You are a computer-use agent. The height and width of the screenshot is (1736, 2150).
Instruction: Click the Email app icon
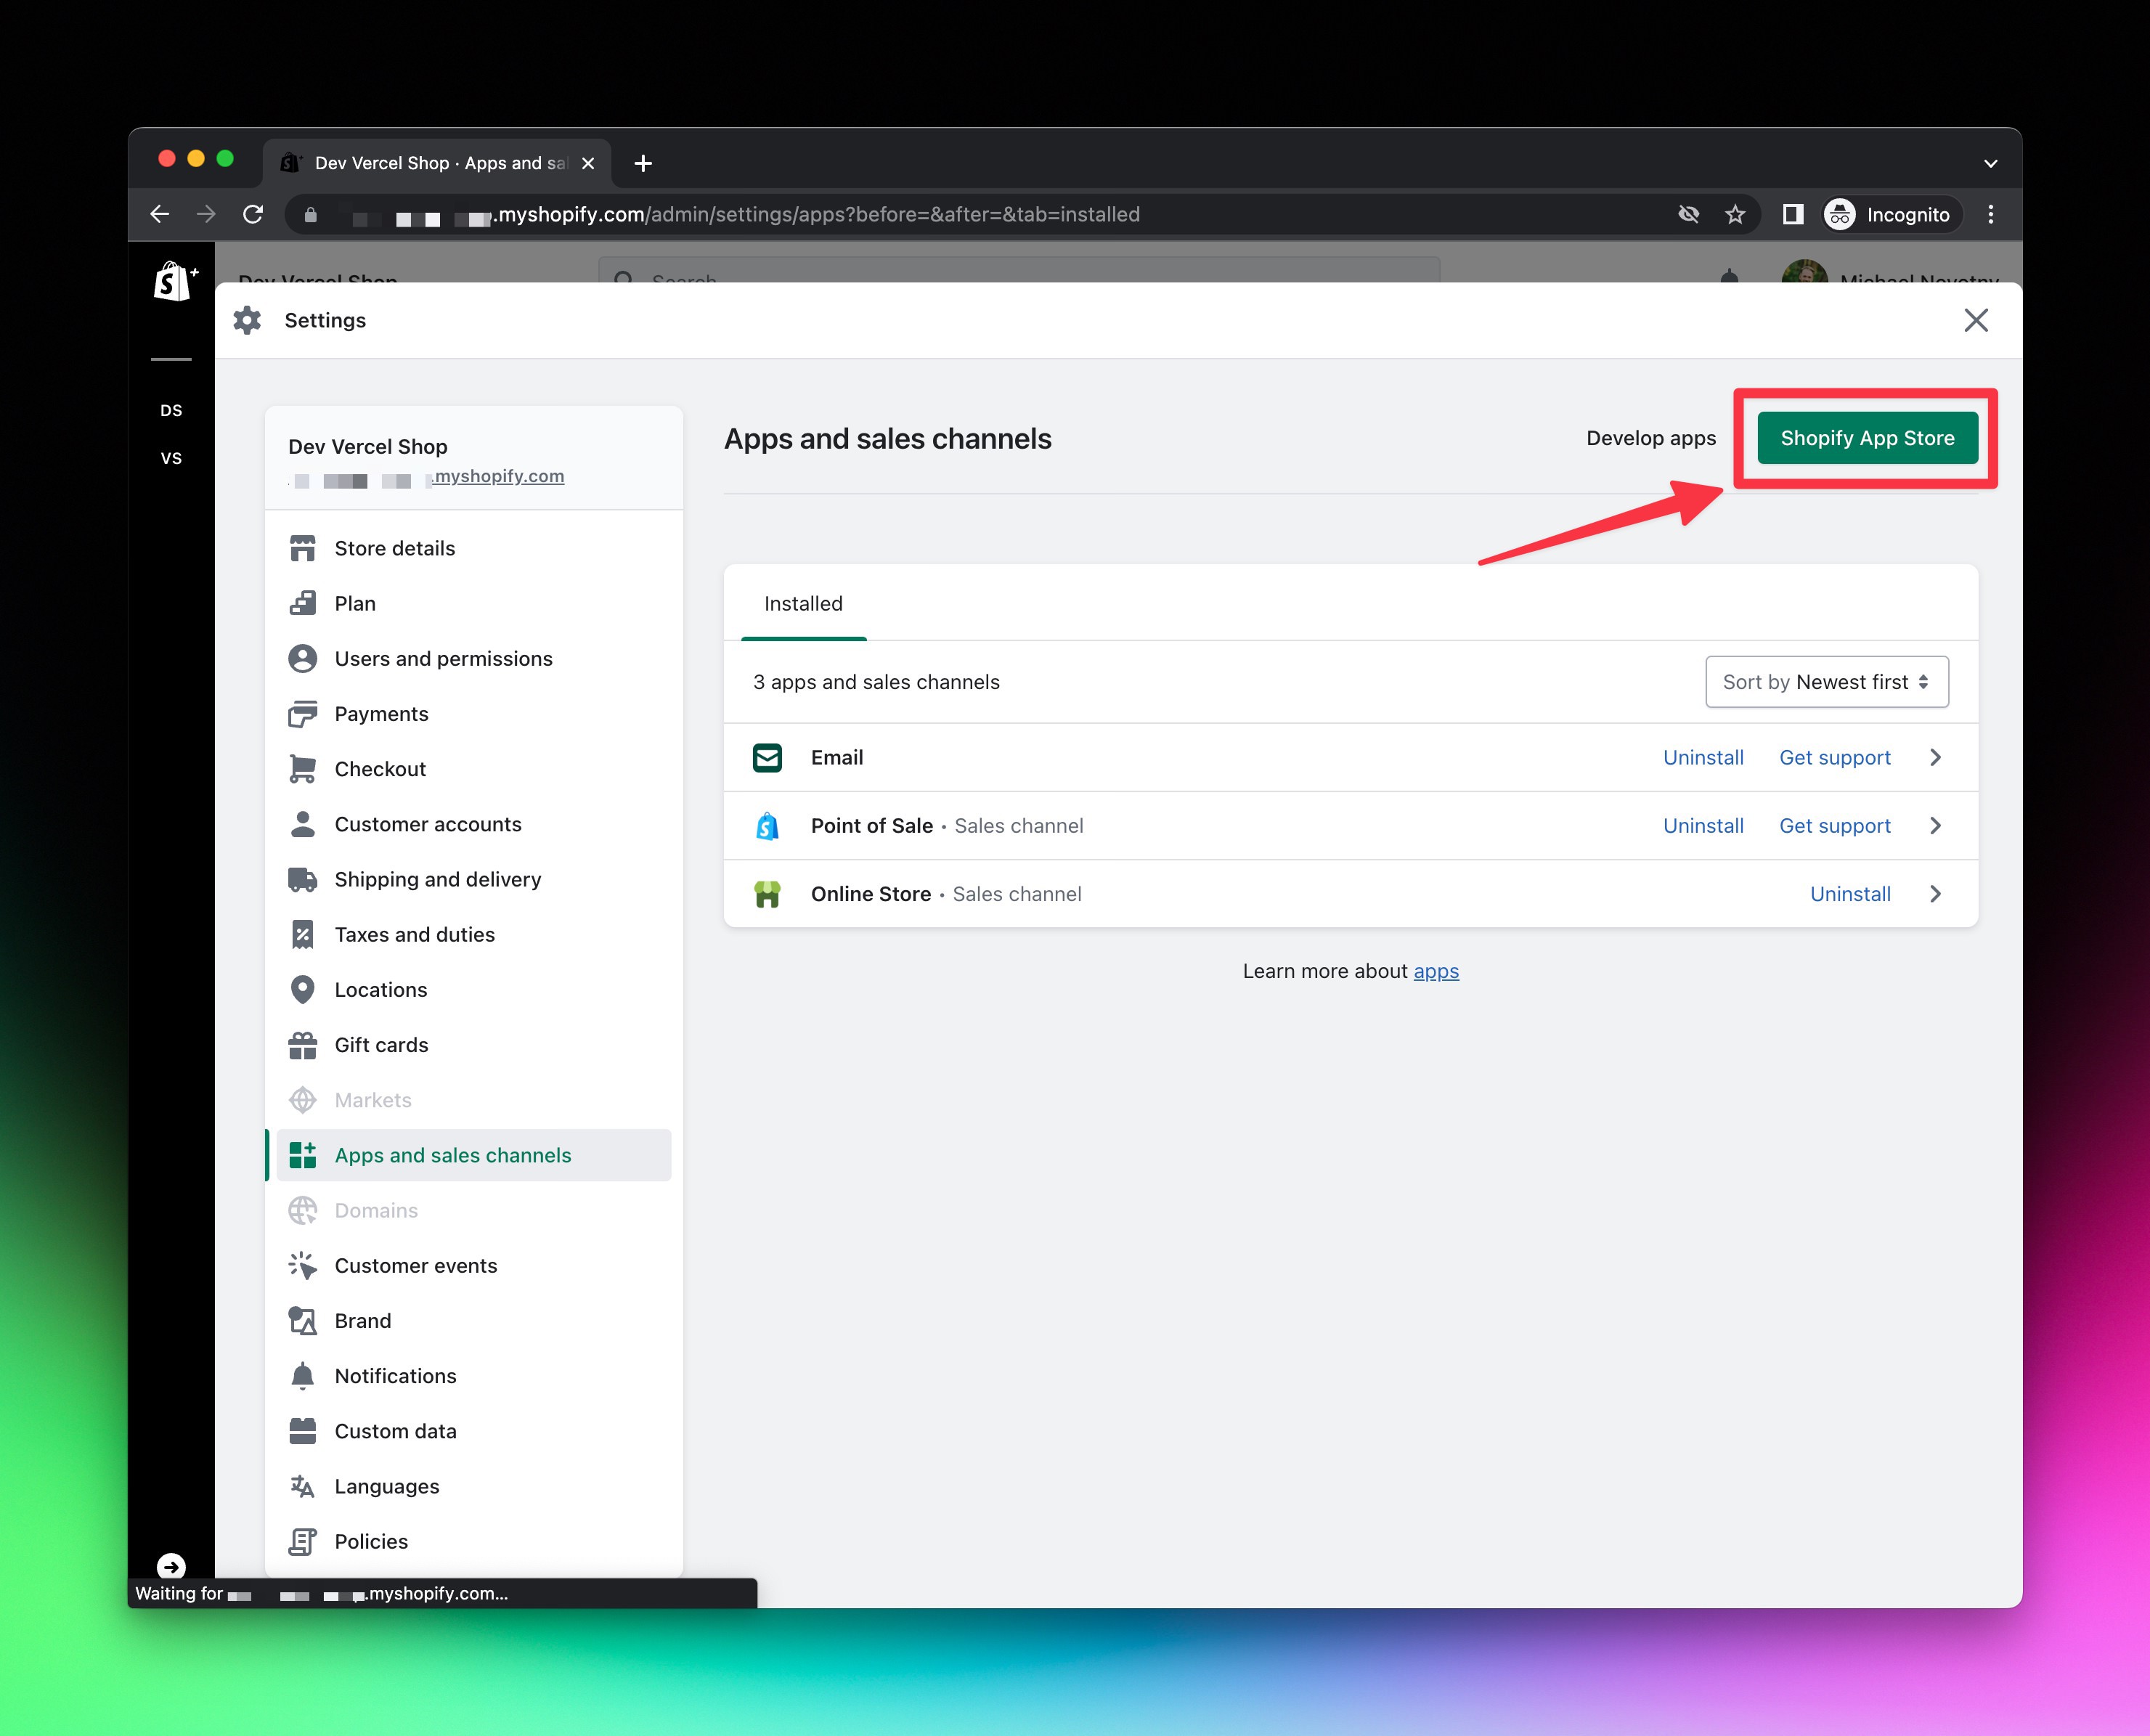click(767, 758)
